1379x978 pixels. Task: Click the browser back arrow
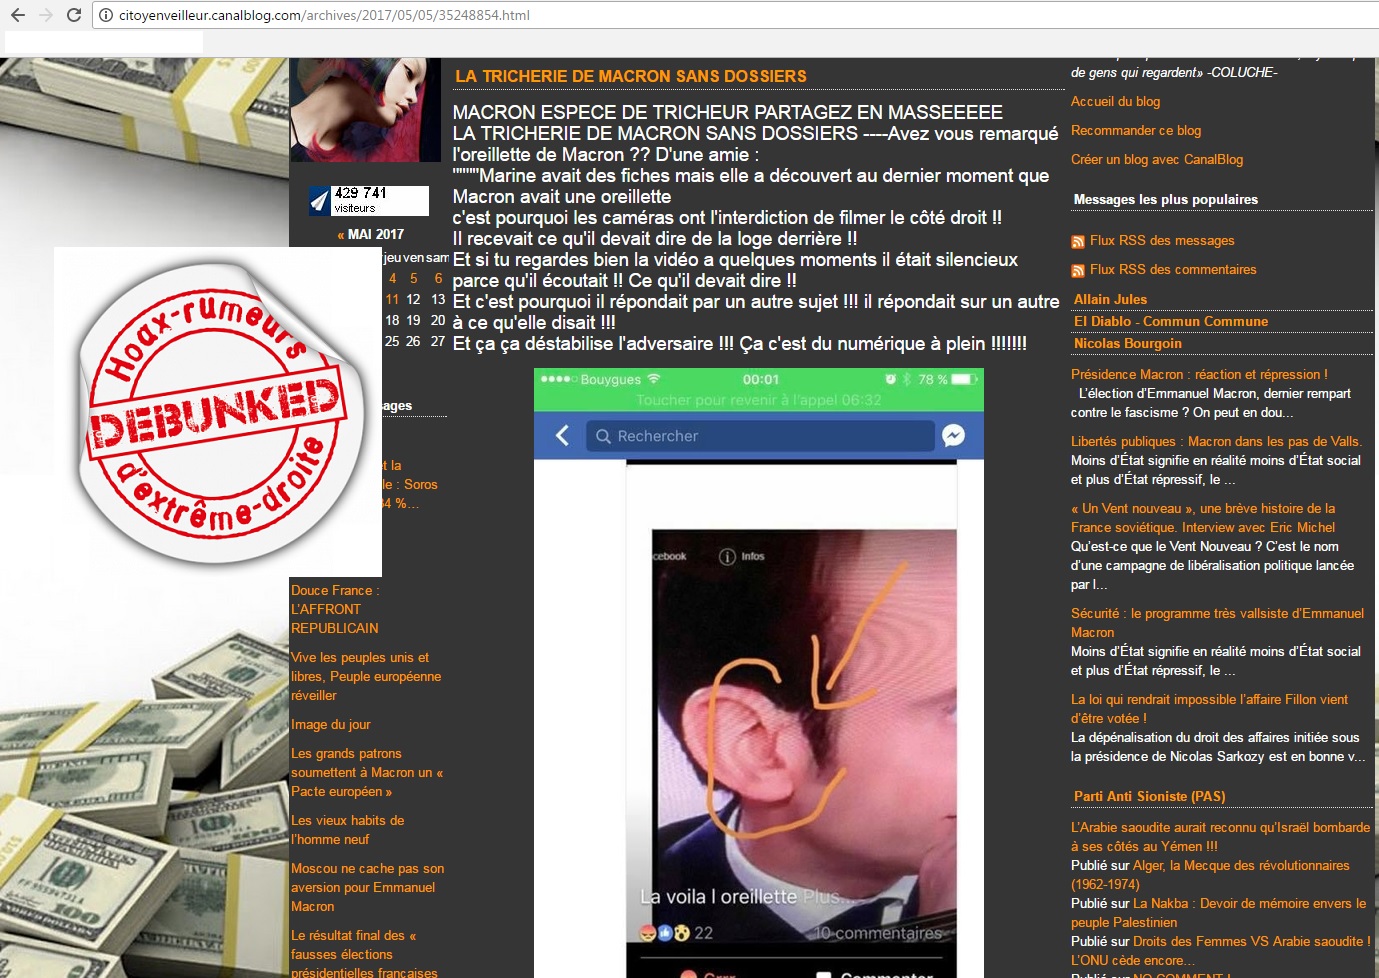coord(18,15)
